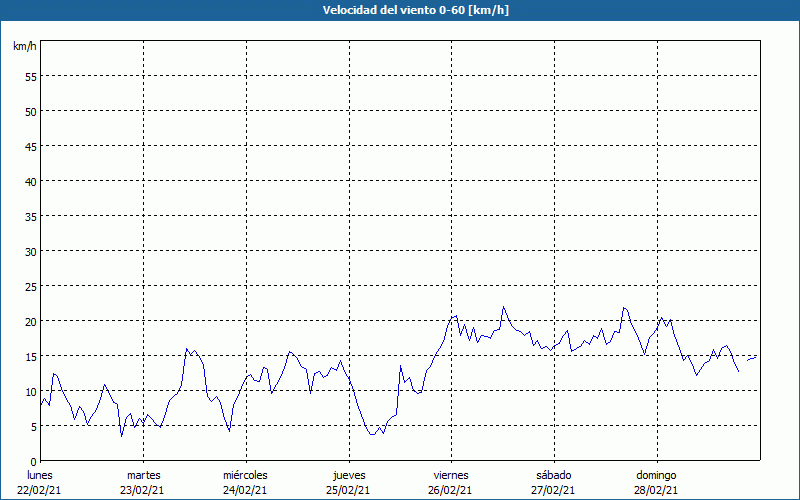
Task: Click the km/h axis unit label
Action: (x=24, y=46)
